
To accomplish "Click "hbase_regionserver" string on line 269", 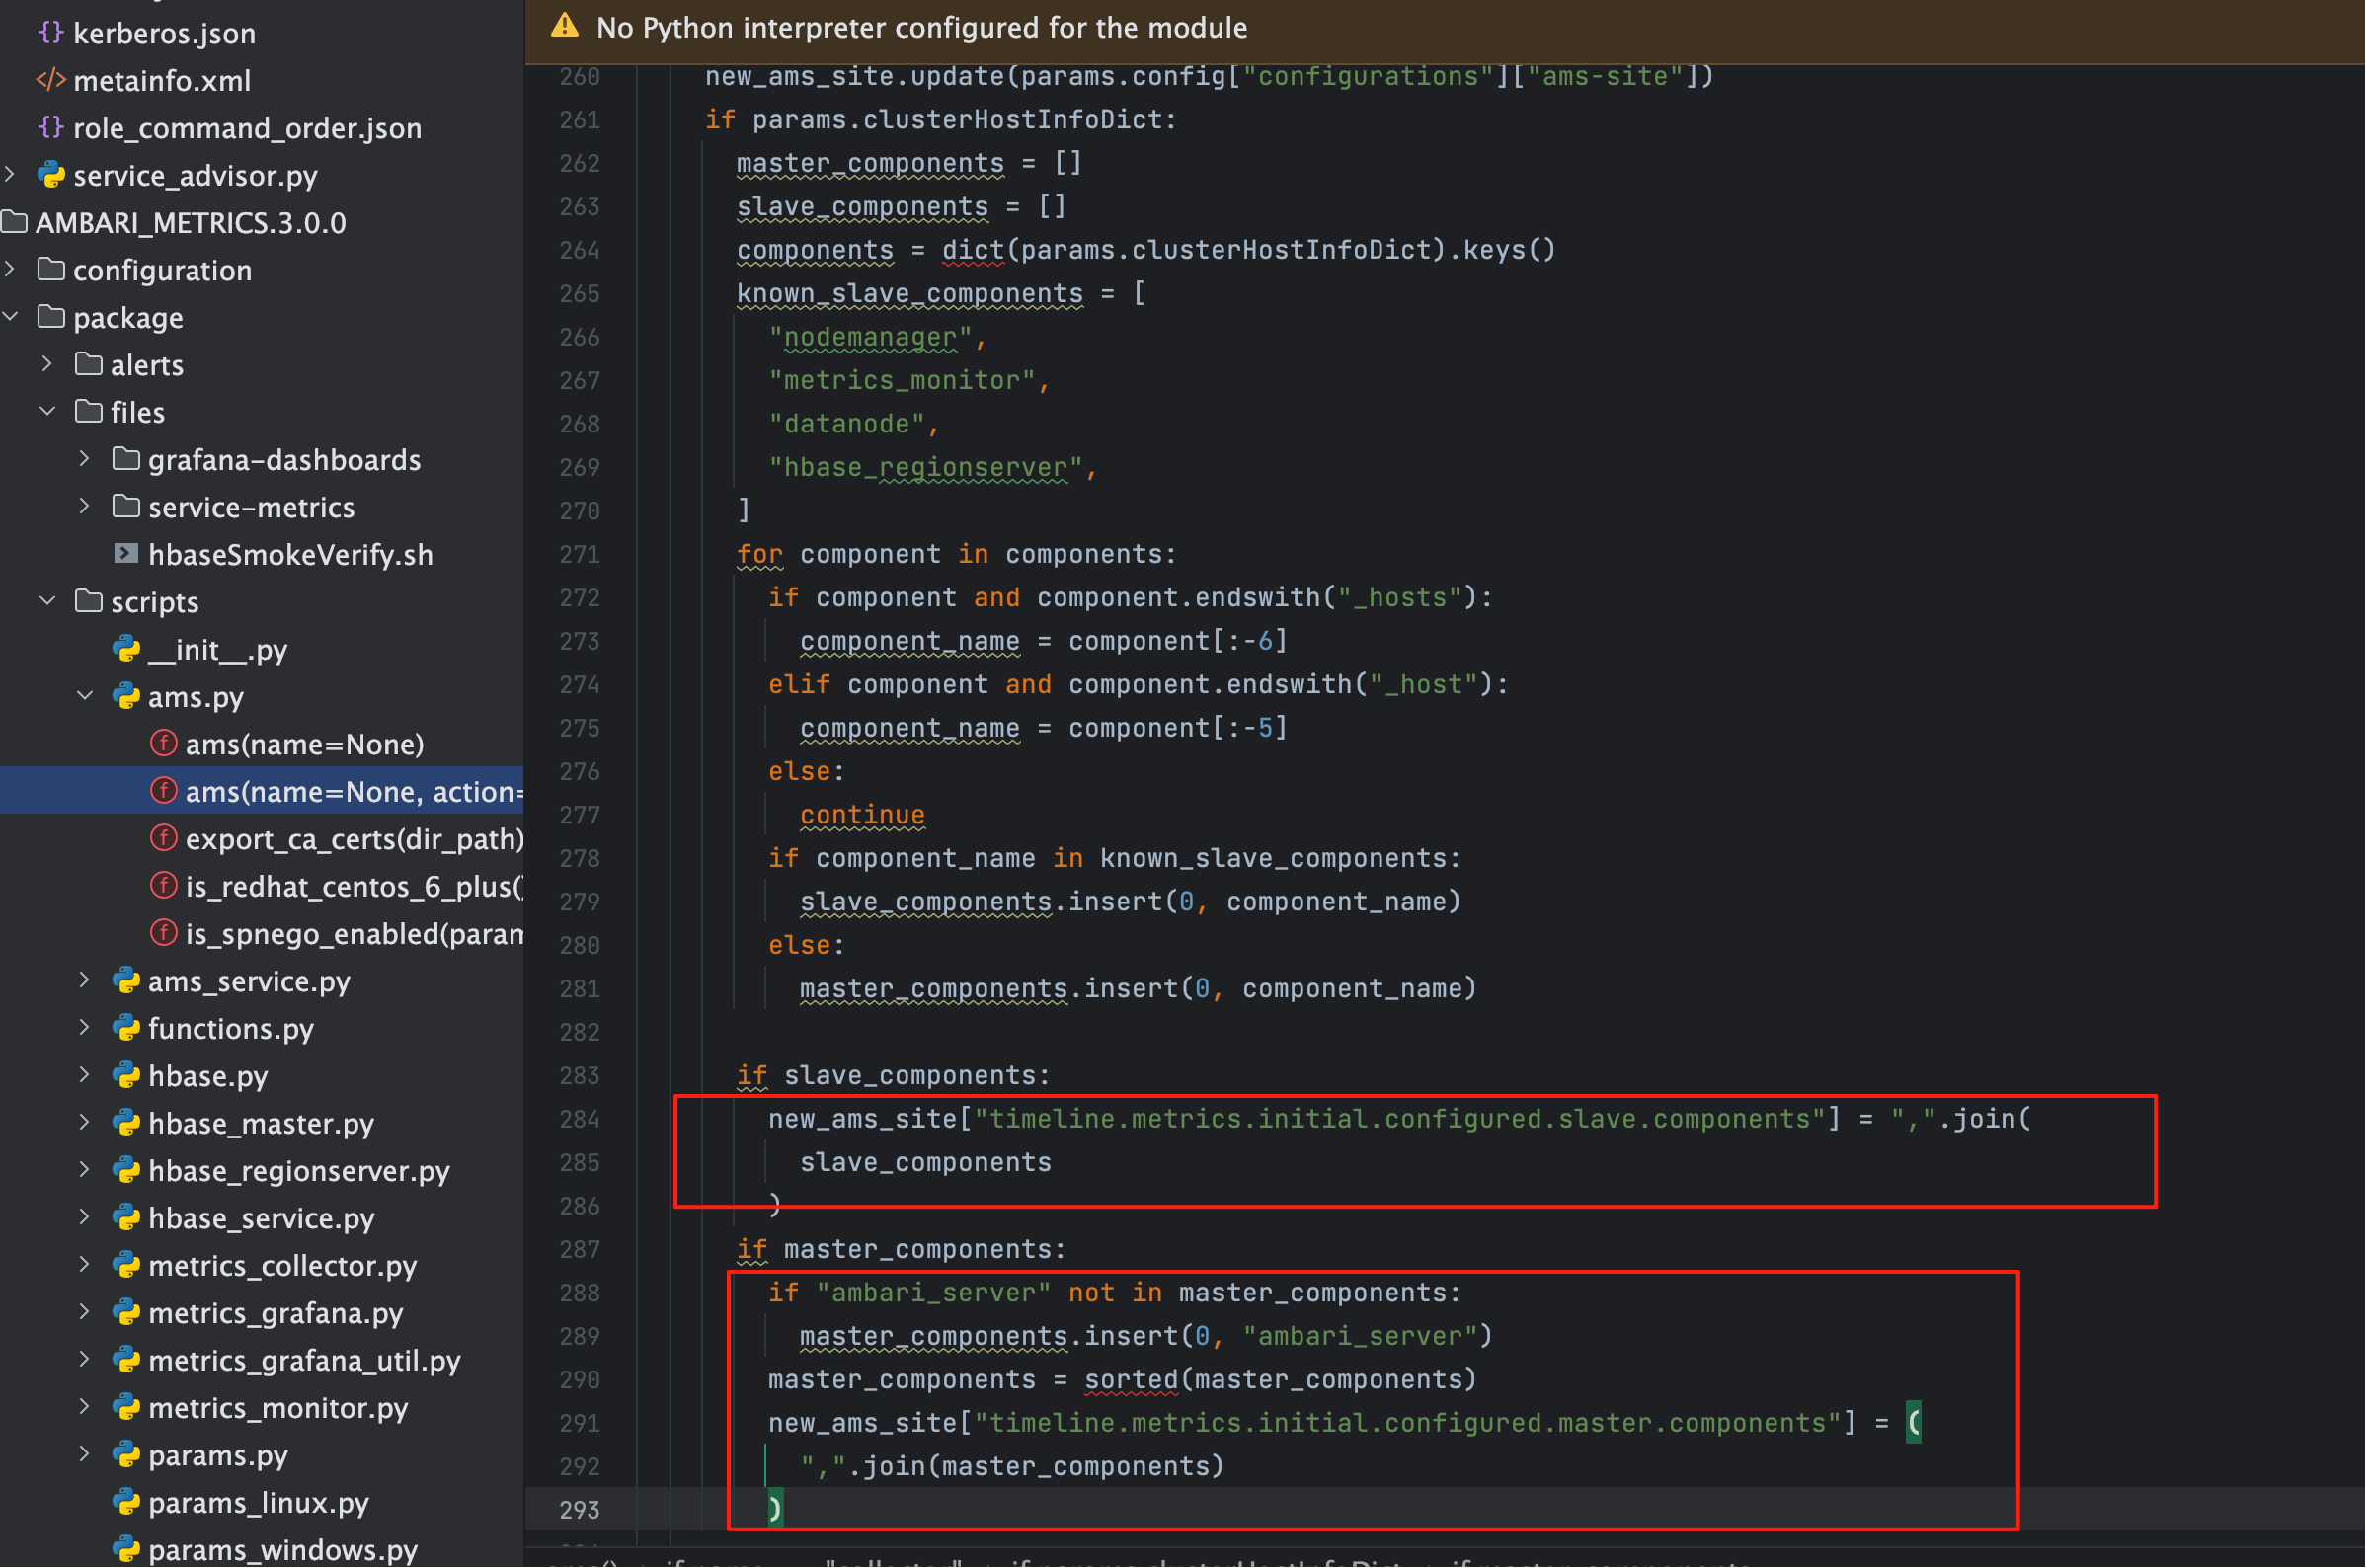I will (925, 467).
